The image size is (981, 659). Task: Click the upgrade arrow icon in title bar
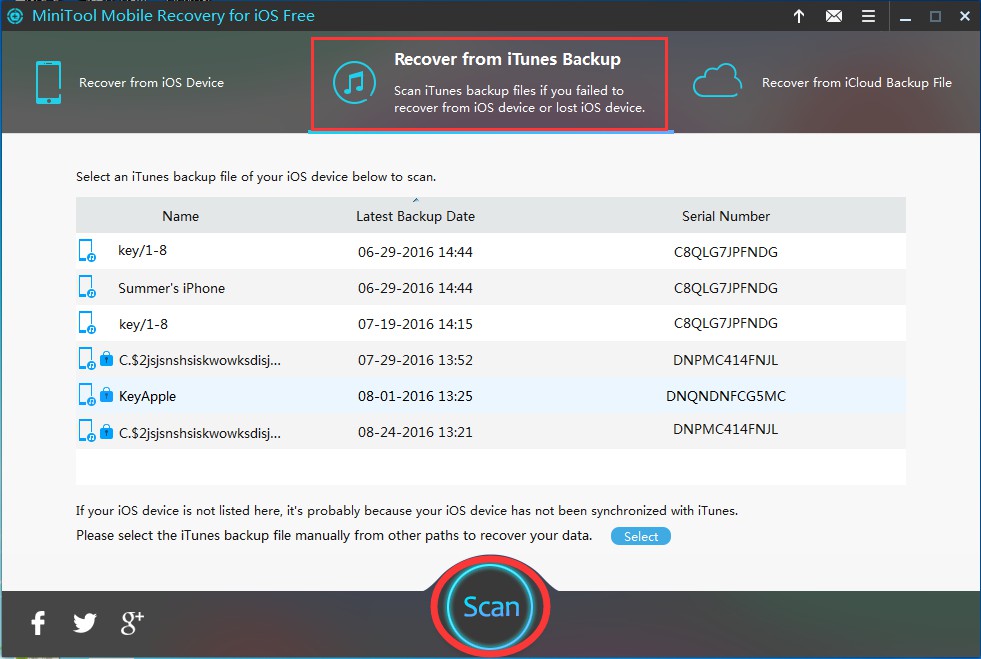click(x=799, y=16)
